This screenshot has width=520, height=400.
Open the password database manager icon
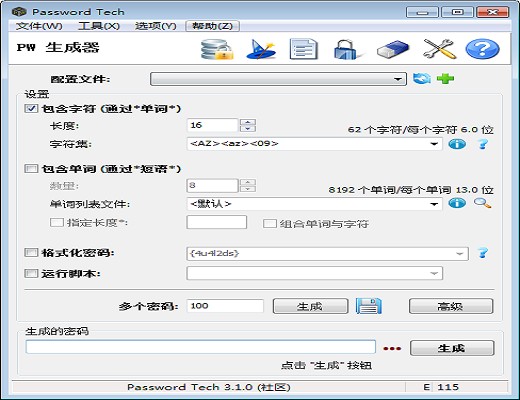point(217,49)
